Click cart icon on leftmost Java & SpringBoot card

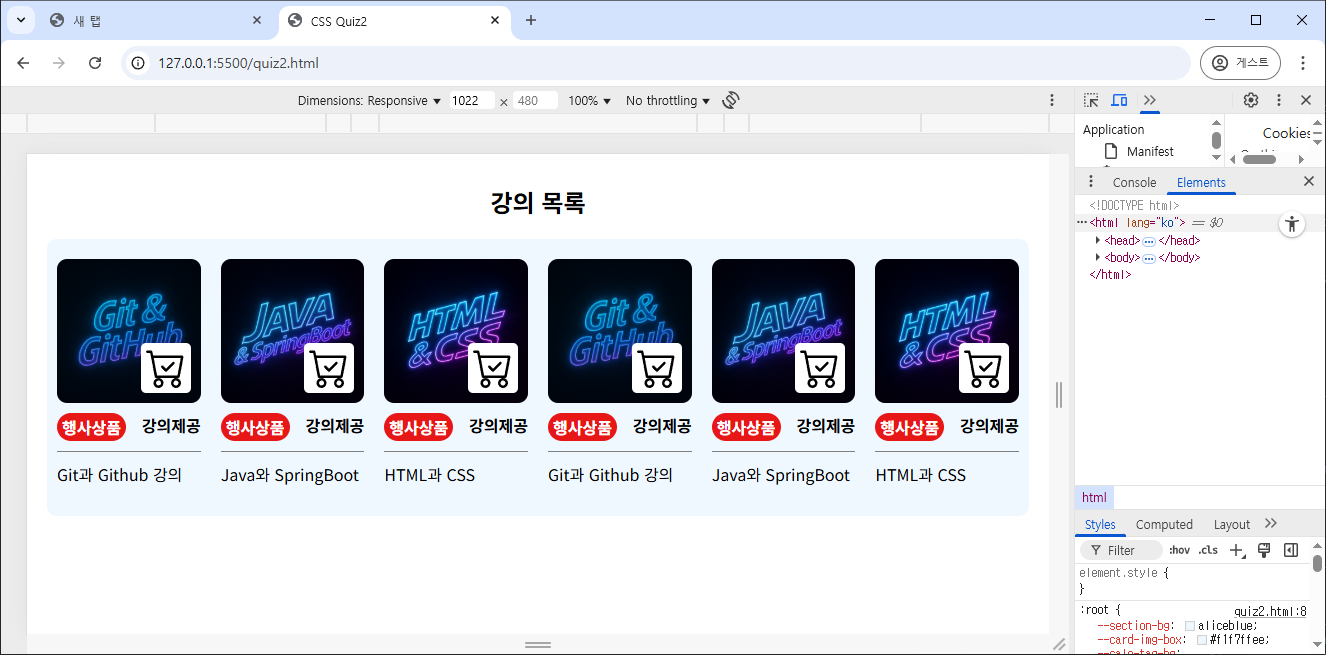tap(329, 368)
